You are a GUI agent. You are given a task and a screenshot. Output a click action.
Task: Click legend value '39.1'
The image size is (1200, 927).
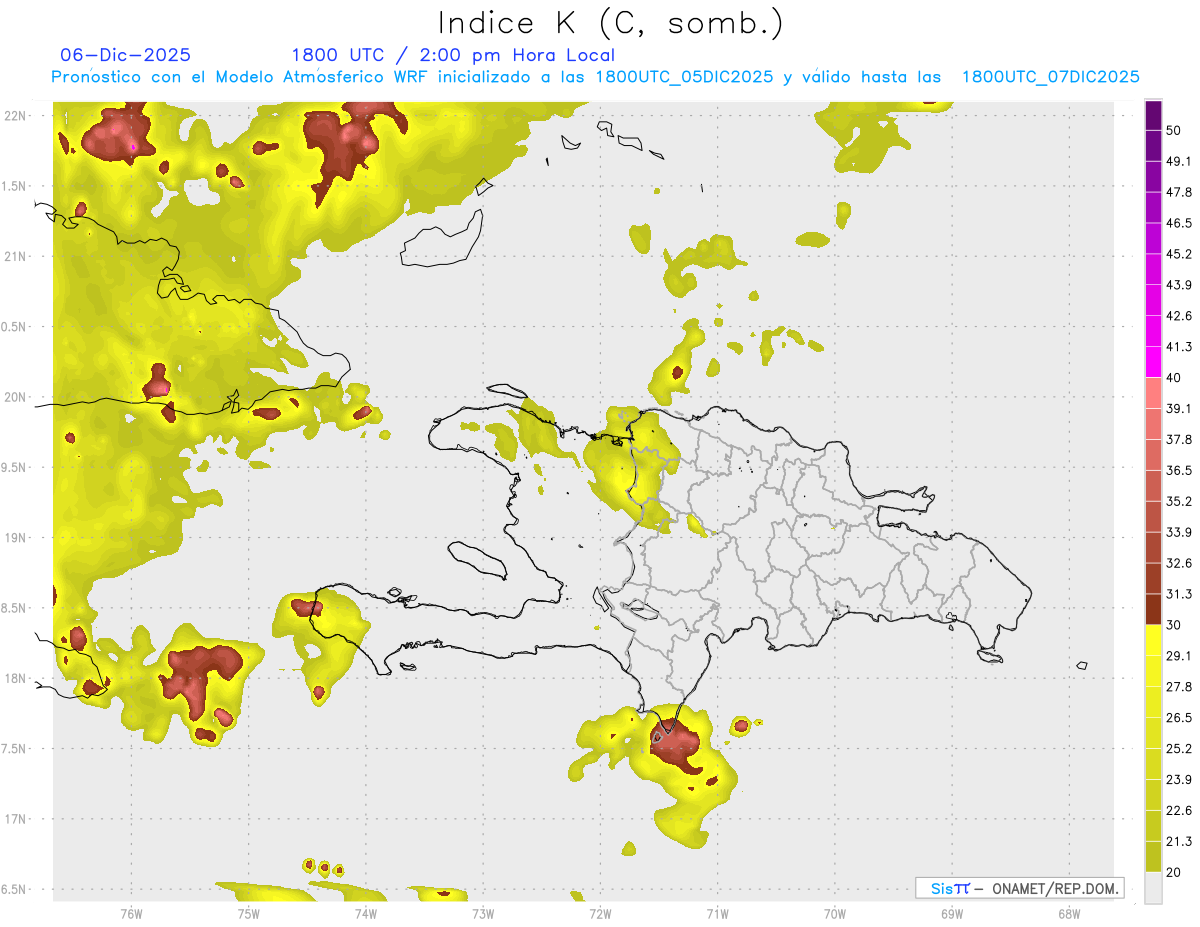coord(1179,409)
